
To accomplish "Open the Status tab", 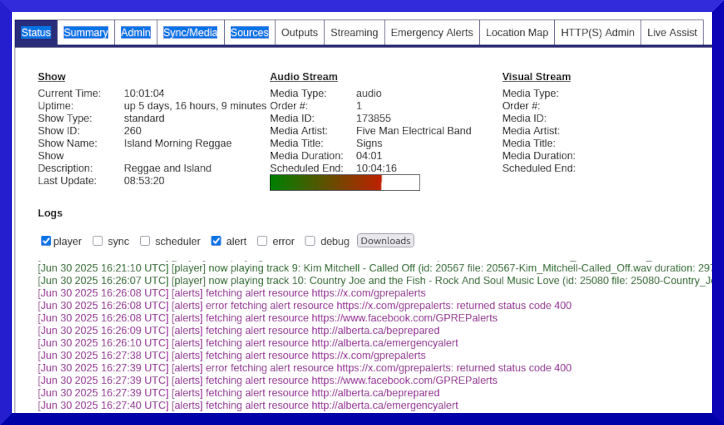I will (36, 33).
